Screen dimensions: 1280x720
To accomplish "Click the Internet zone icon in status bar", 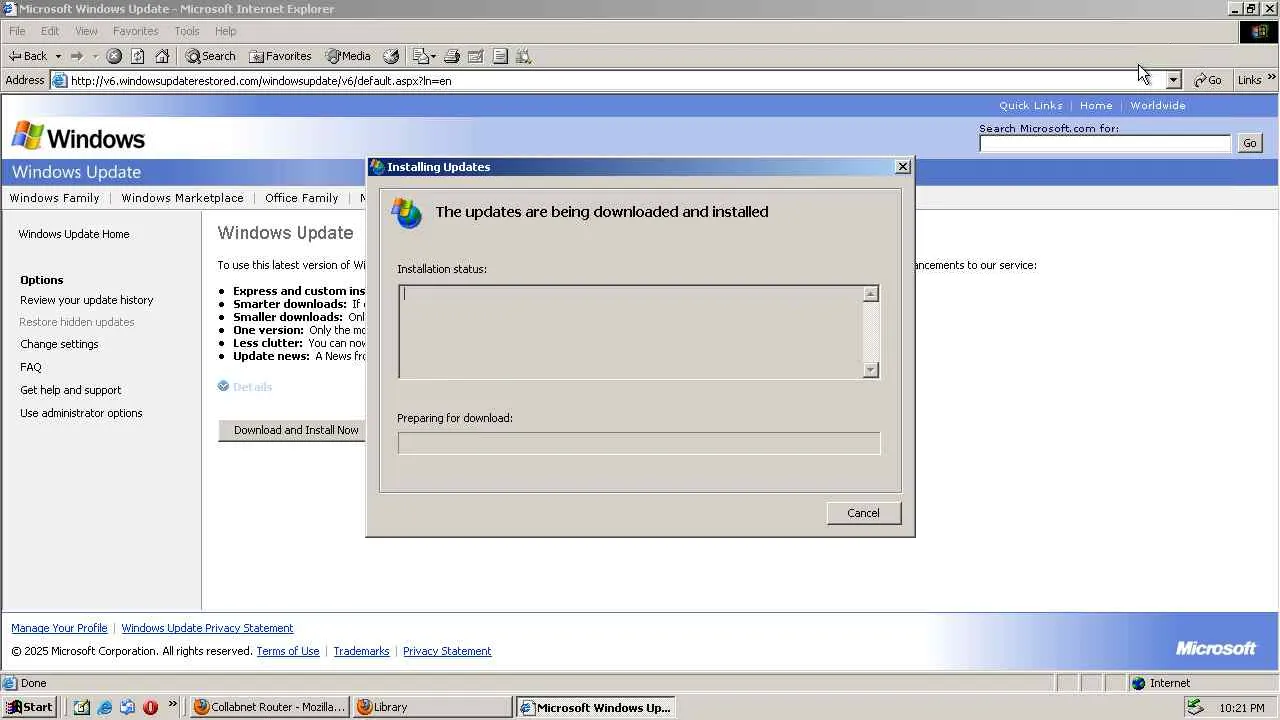I will pos(1138,683).
